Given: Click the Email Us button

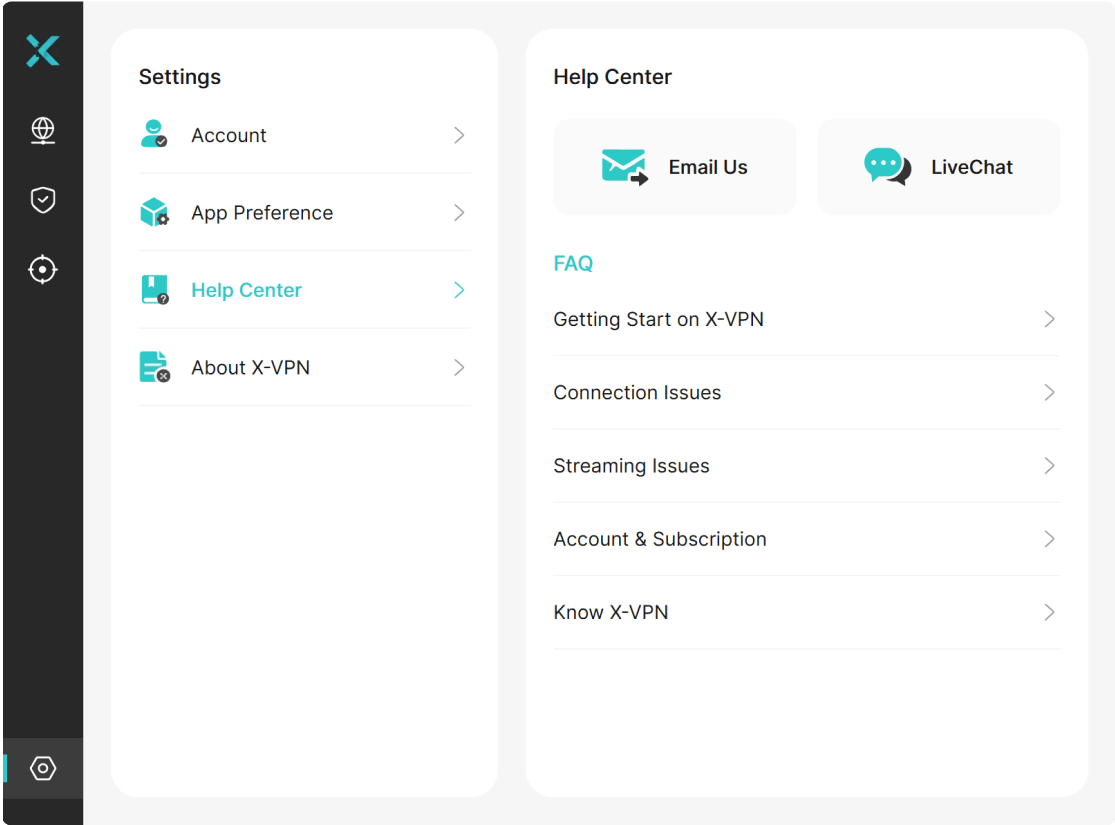Looking at the screenshot, I should (x=675, y=167).
